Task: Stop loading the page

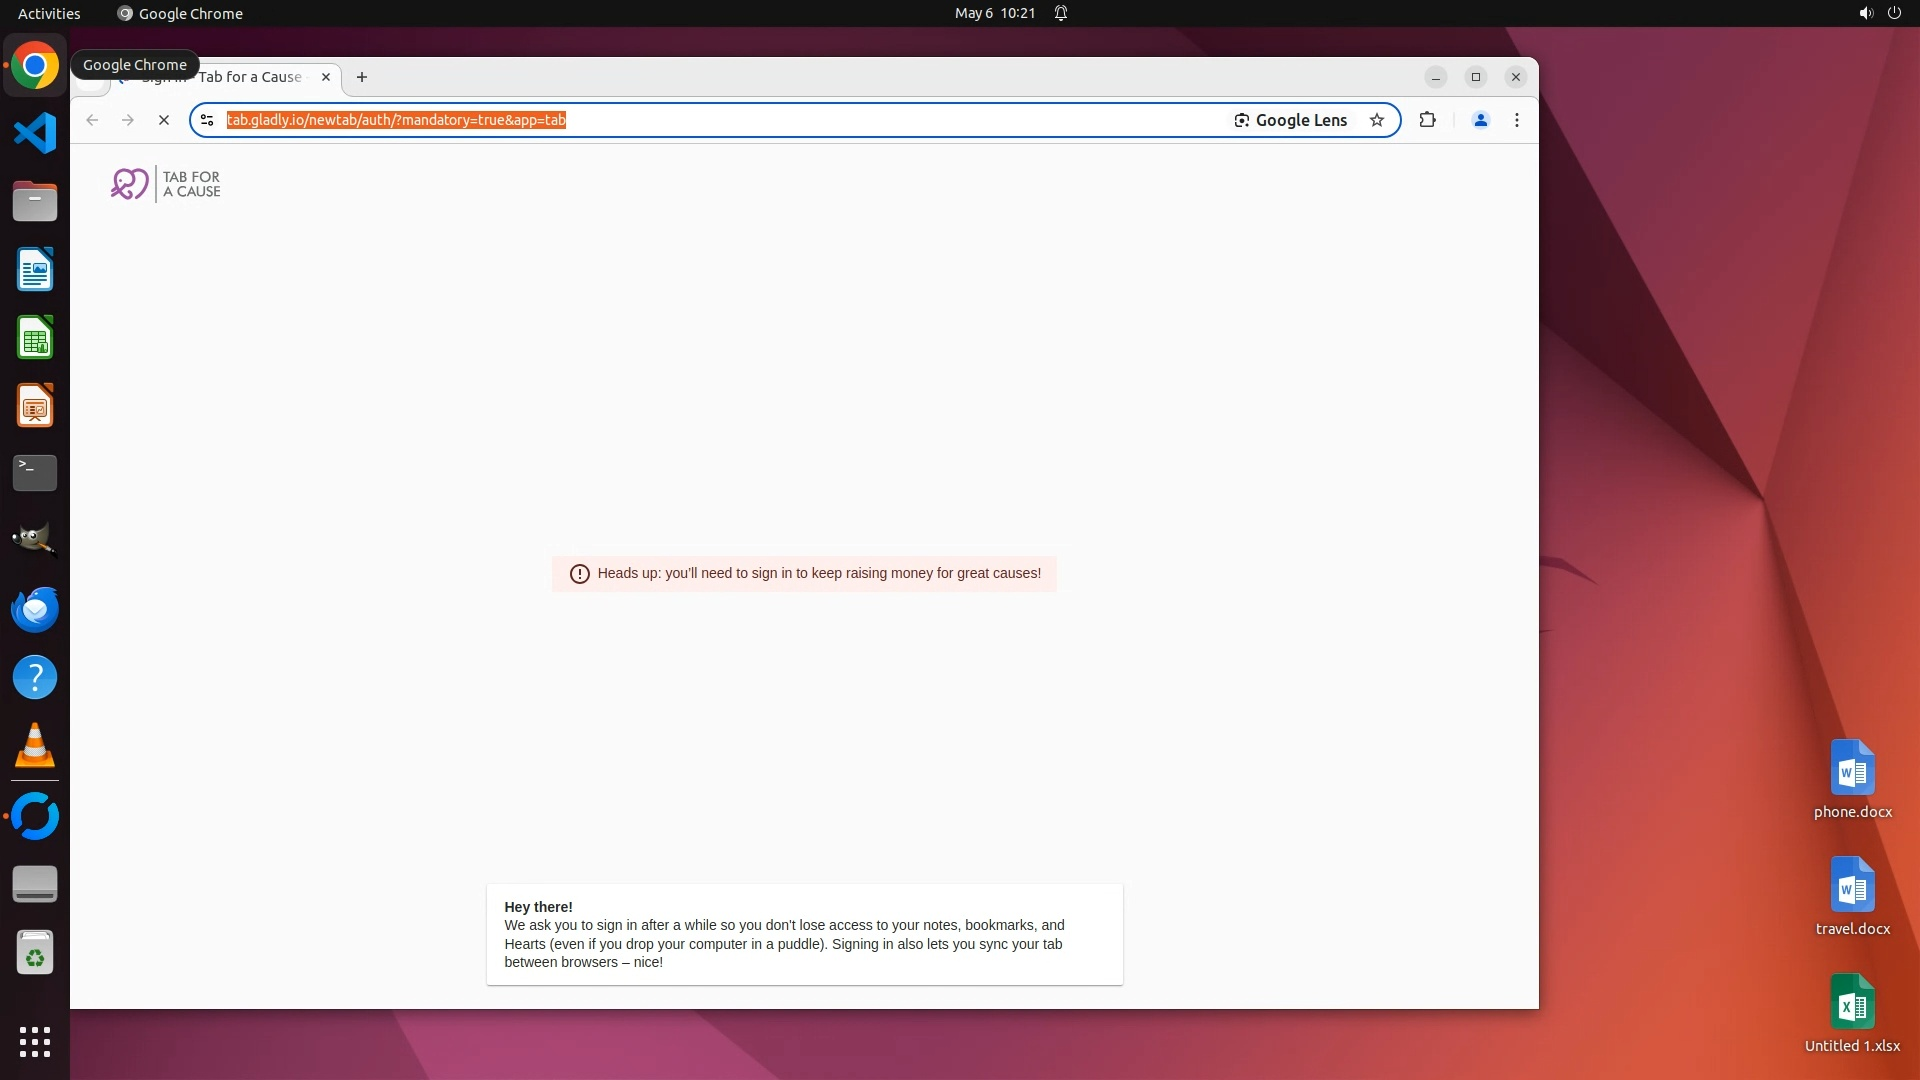Action: point(164,120)
